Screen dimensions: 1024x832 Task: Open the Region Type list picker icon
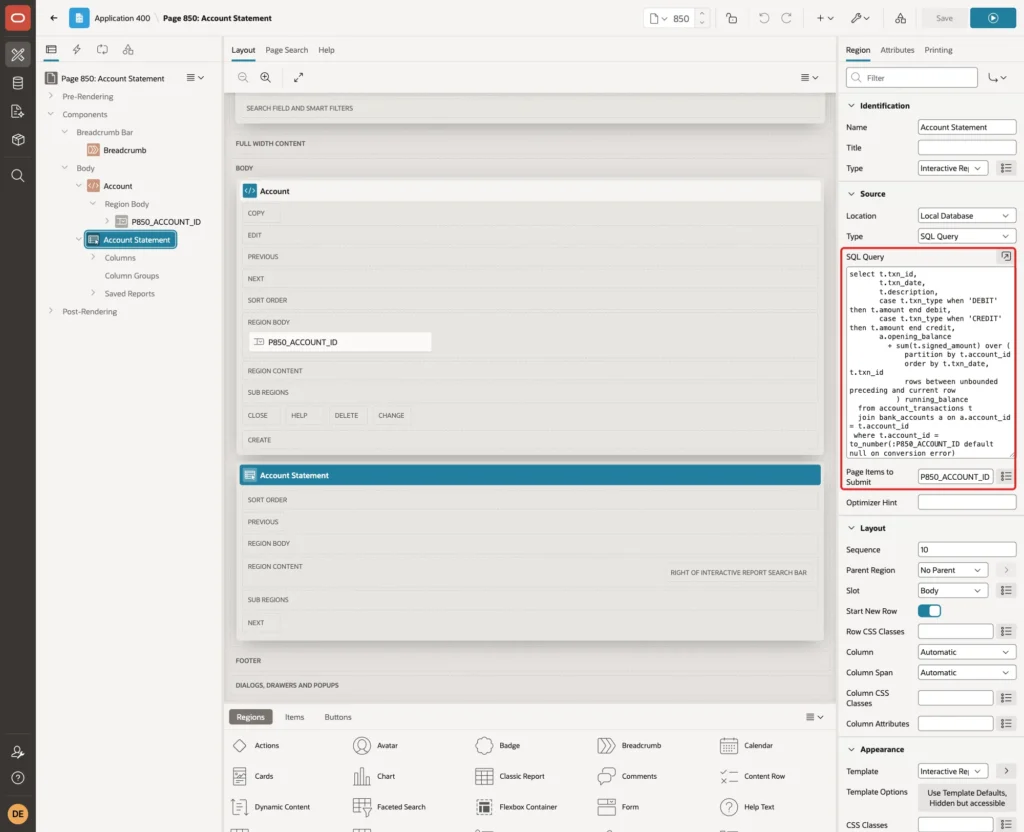coord(1006,168)
